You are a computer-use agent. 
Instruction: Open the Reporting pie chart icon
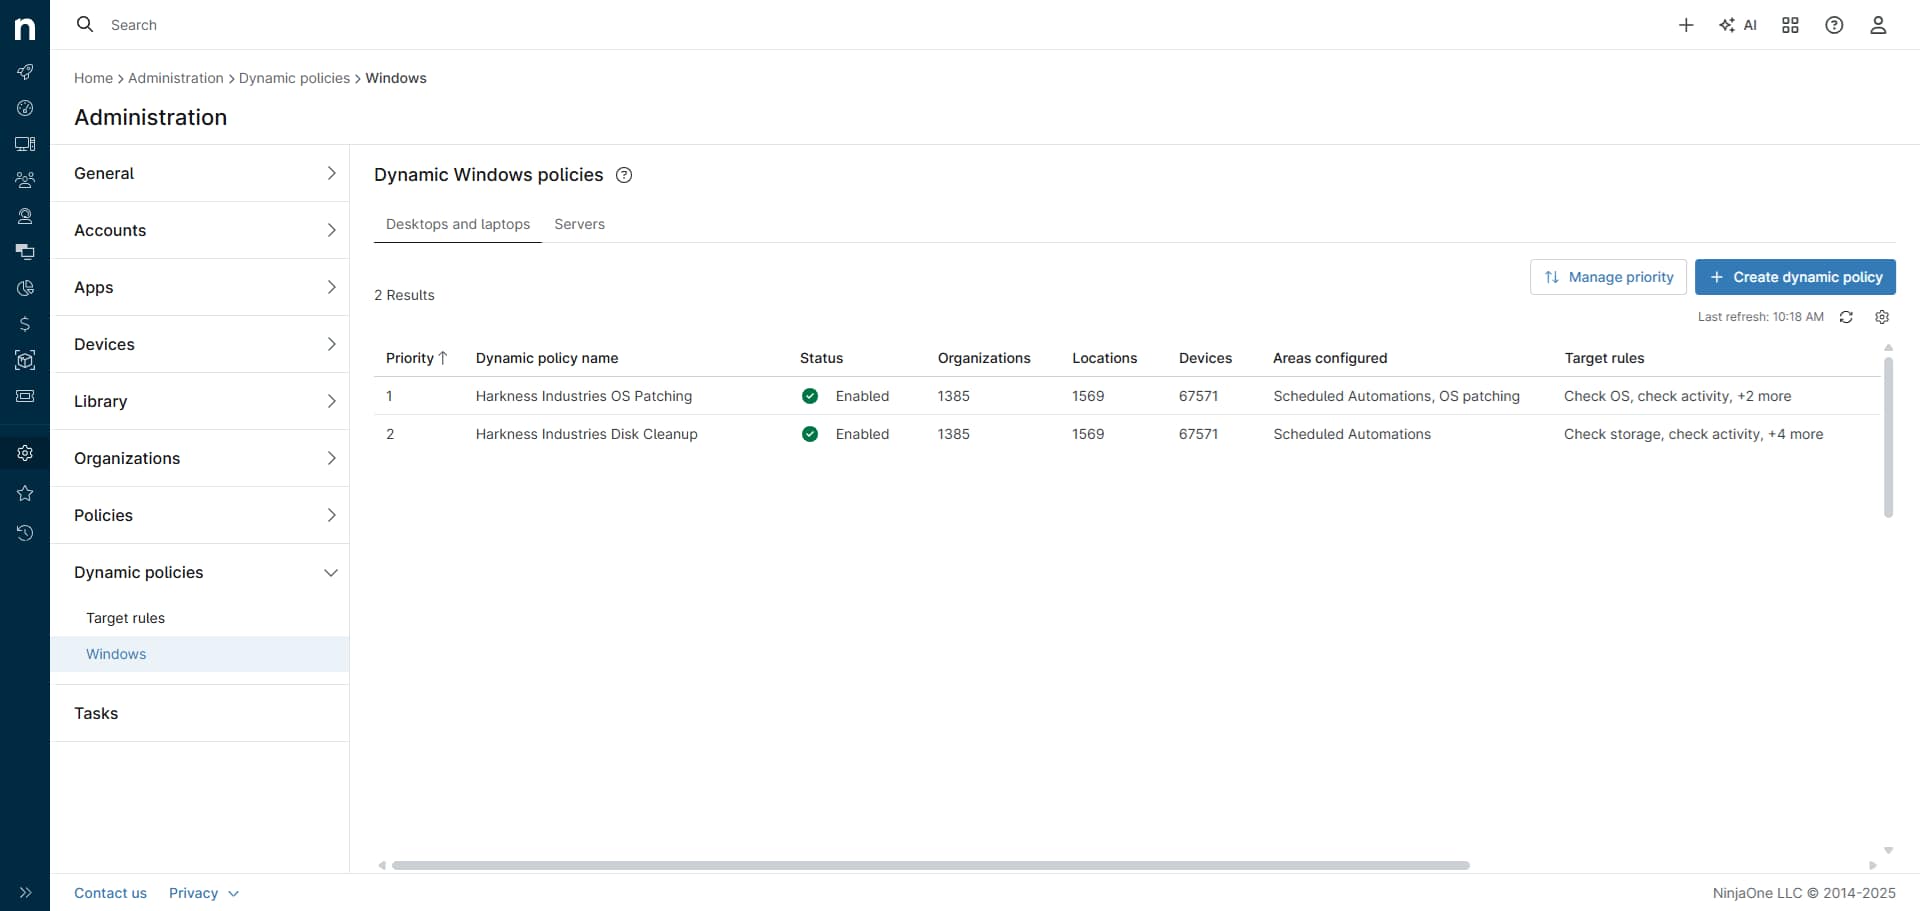tap(24, 288)
